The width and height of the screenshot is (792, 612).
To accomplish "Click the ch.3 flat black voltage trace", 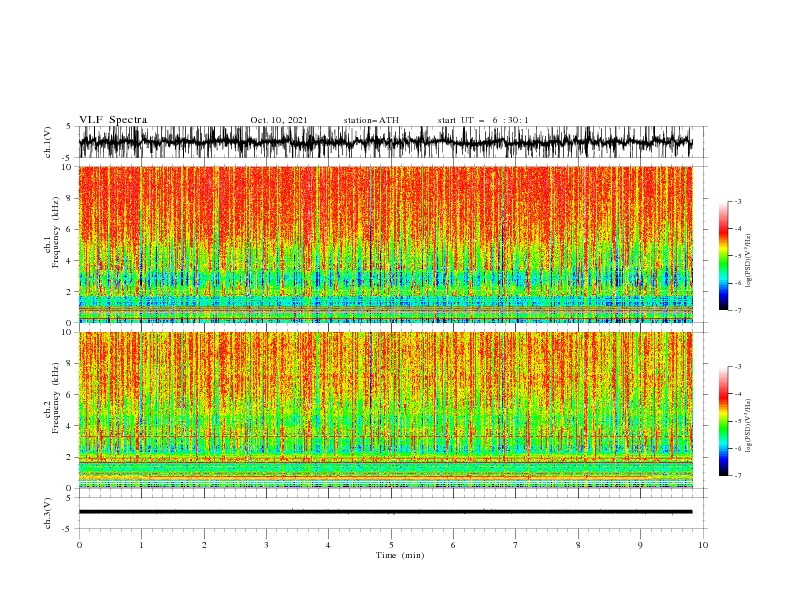I will tap(385, 512).
